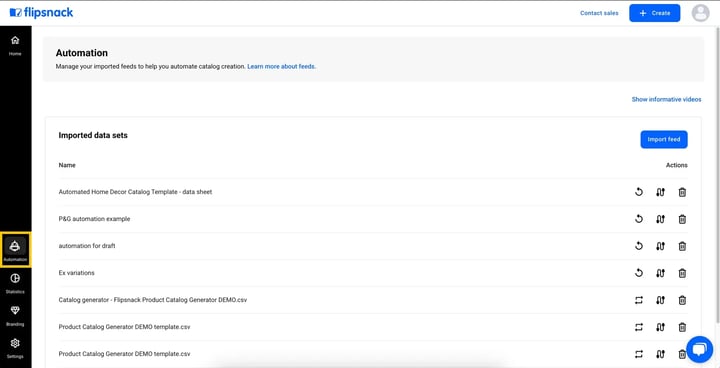Select the automation for draft name
The height and width of the screenshot is (368, 720).
tap(87, 246)
